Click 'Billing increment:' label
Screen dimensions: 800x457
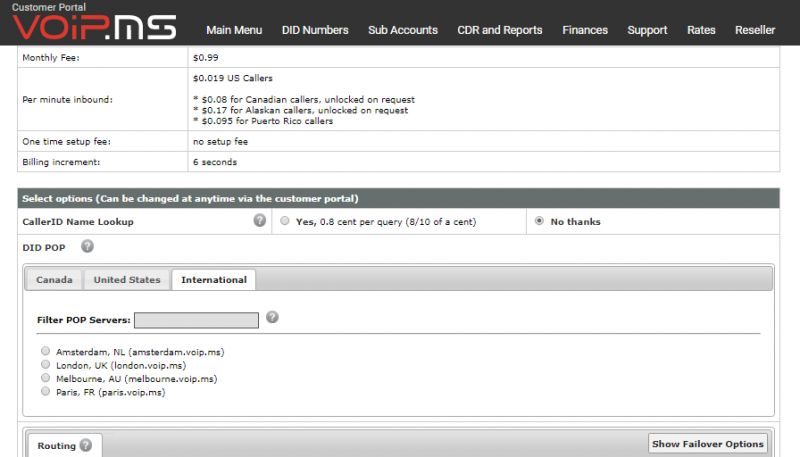pos(61,162)
